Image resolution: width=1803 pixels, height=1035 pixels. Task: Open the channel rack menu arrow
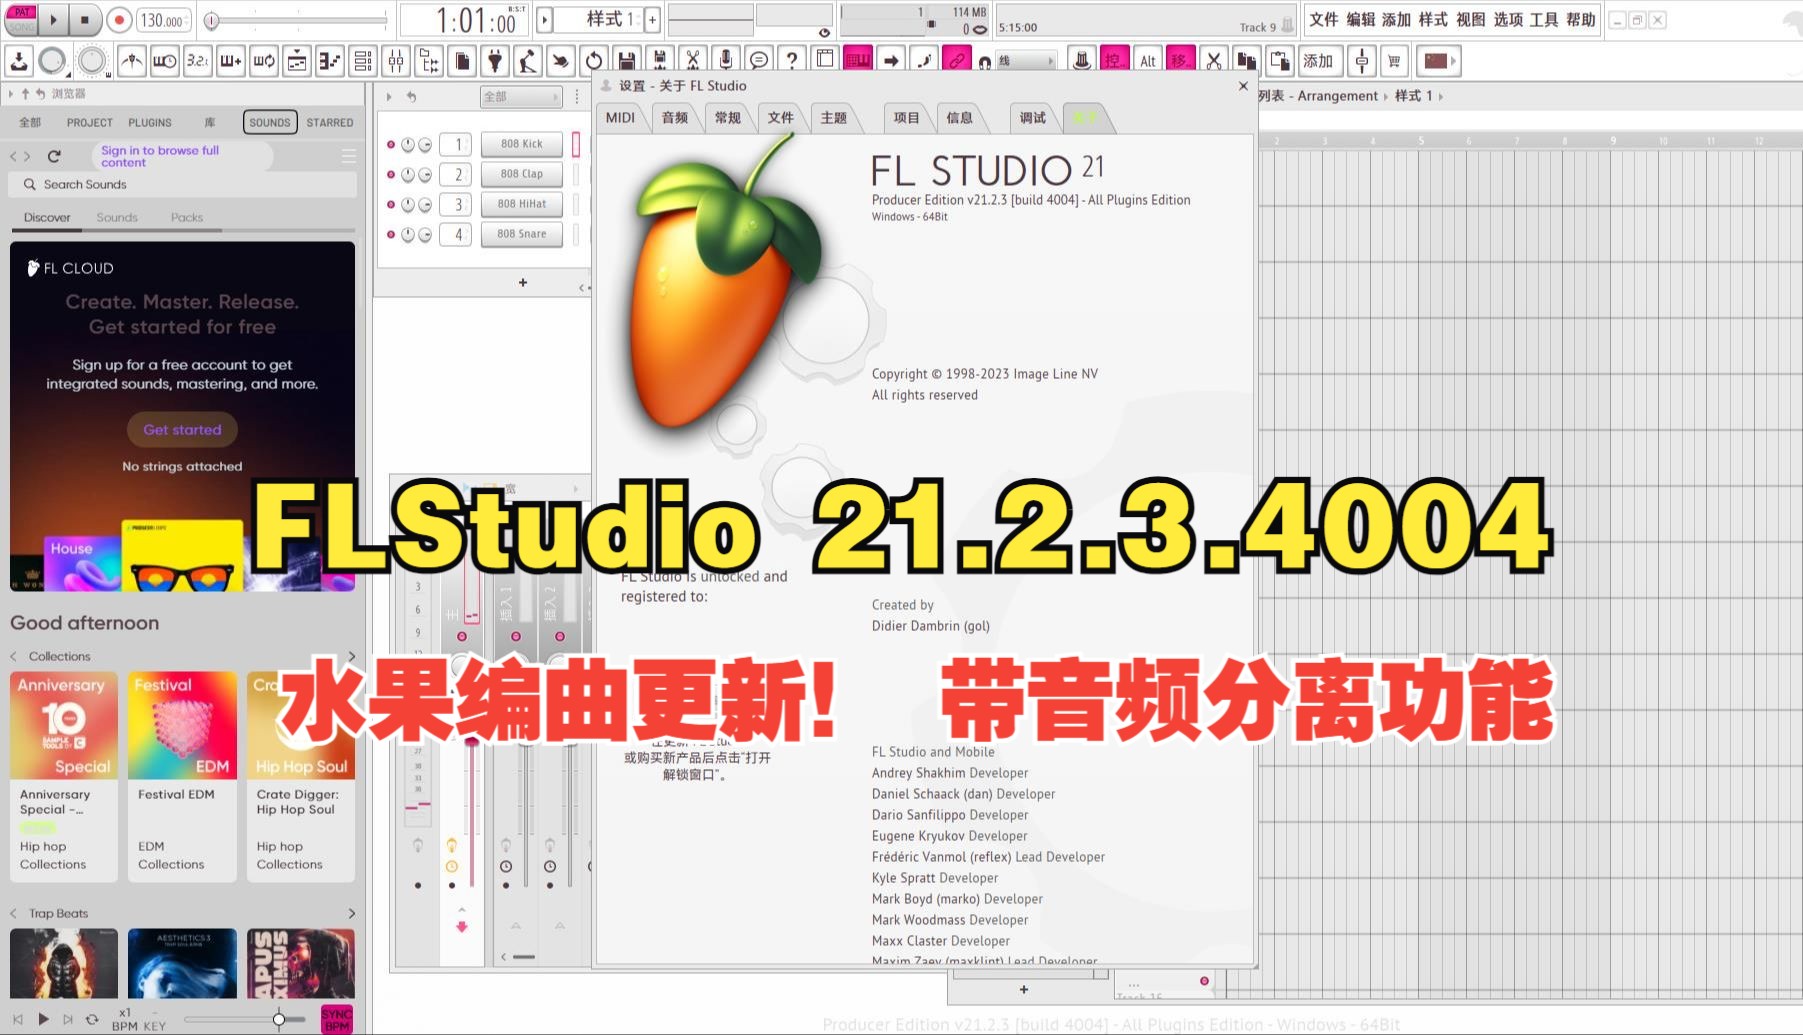coord(389,96)
